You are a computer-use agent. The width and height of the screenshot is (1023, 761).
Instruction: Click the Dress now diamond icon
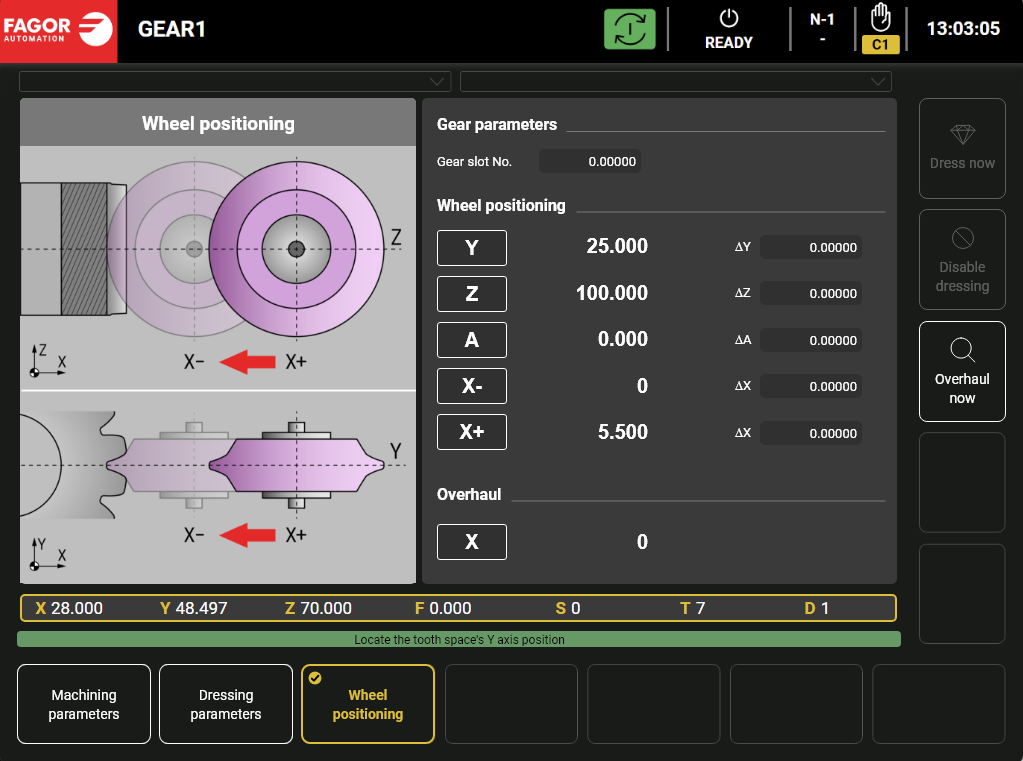pyautogui.click(x=962, y=135)
